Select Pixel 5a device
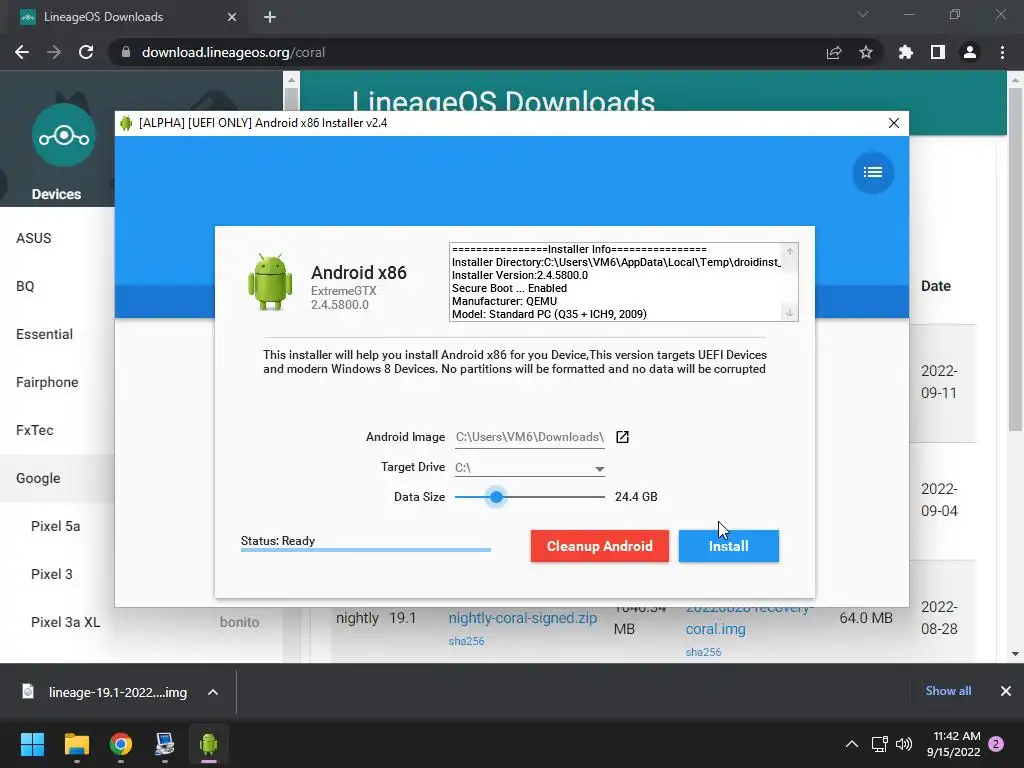This screenshot has width=1024, height=768. [x=57, y=526]
